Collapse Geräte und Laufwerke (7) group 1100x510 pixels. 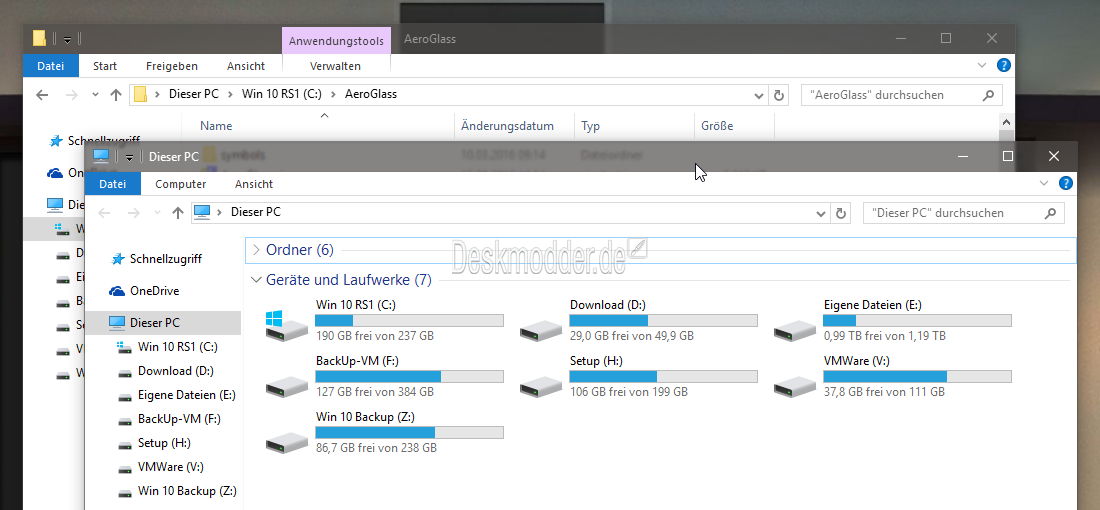256,280
